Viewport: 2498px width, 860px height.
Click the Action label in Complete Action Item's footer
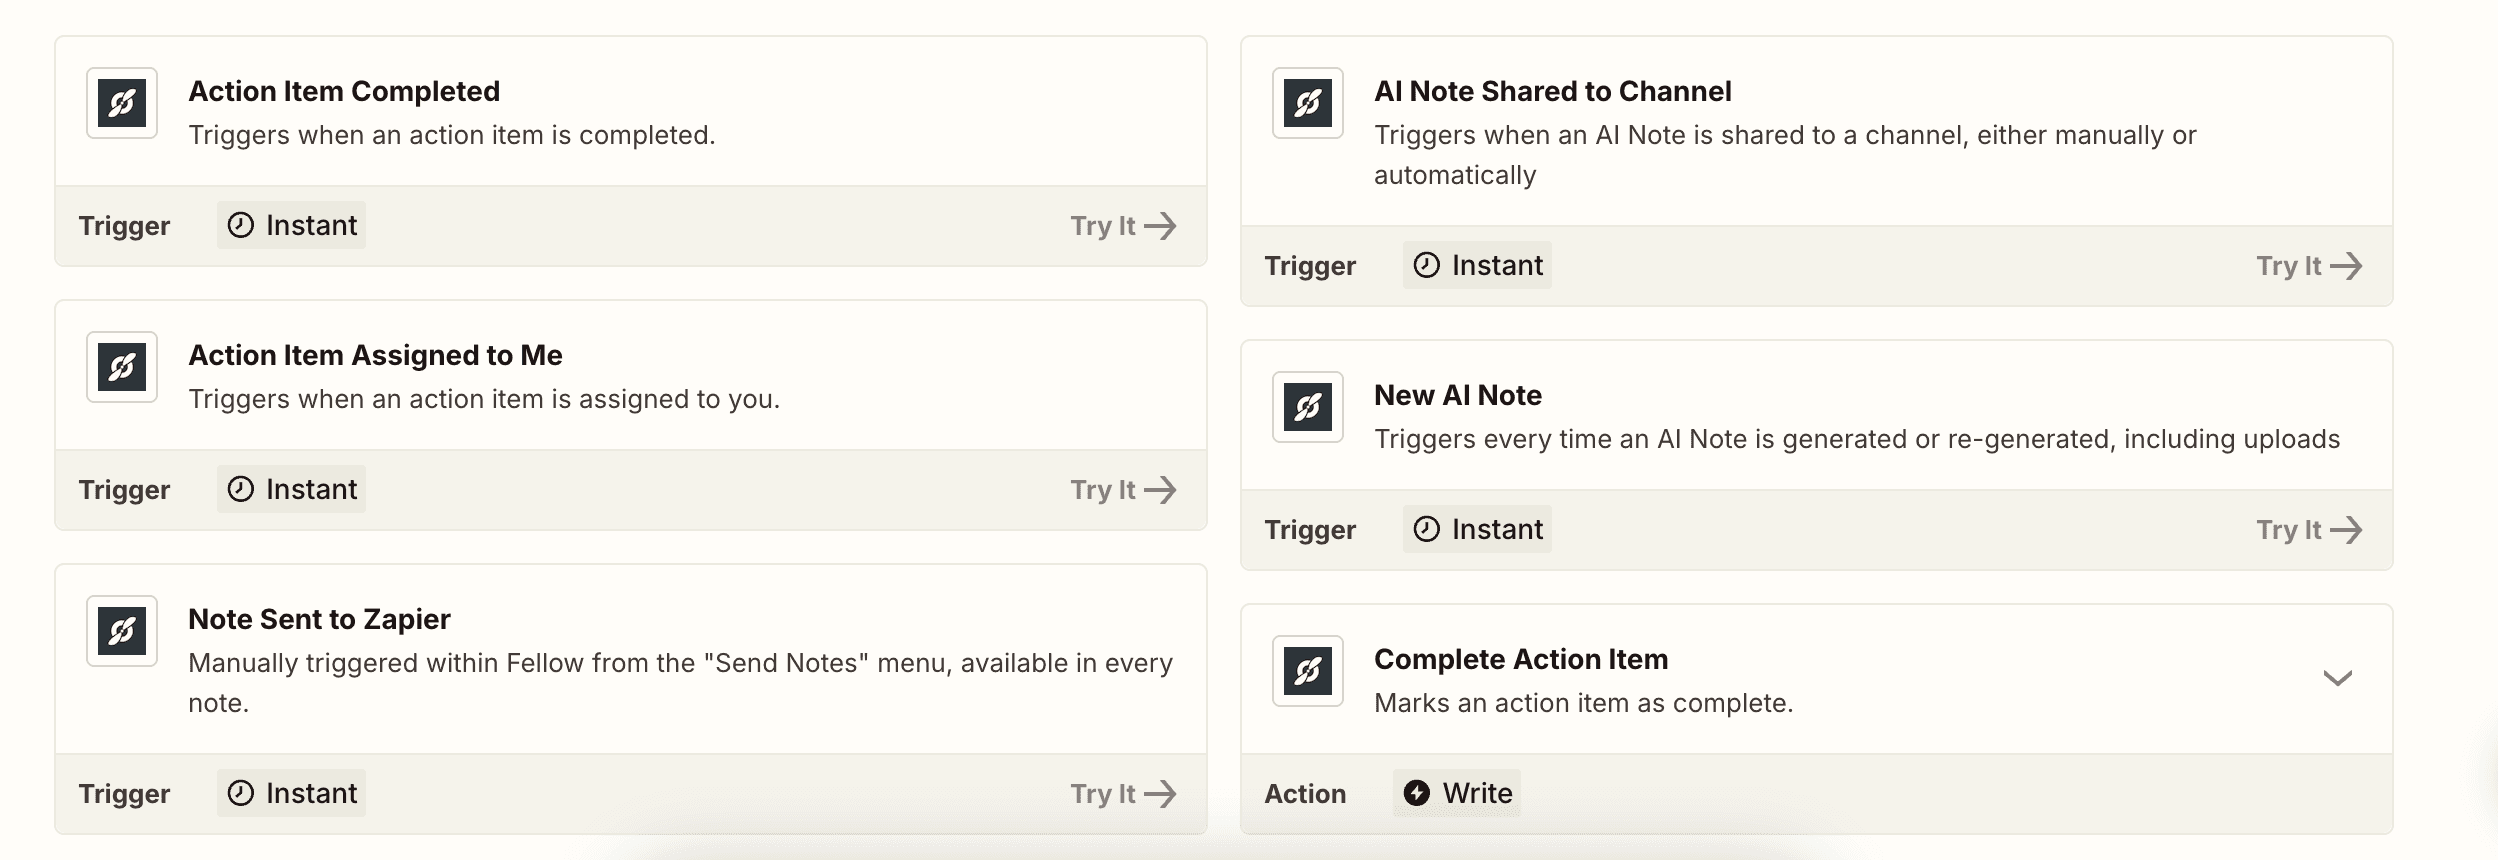(1305, 794)
